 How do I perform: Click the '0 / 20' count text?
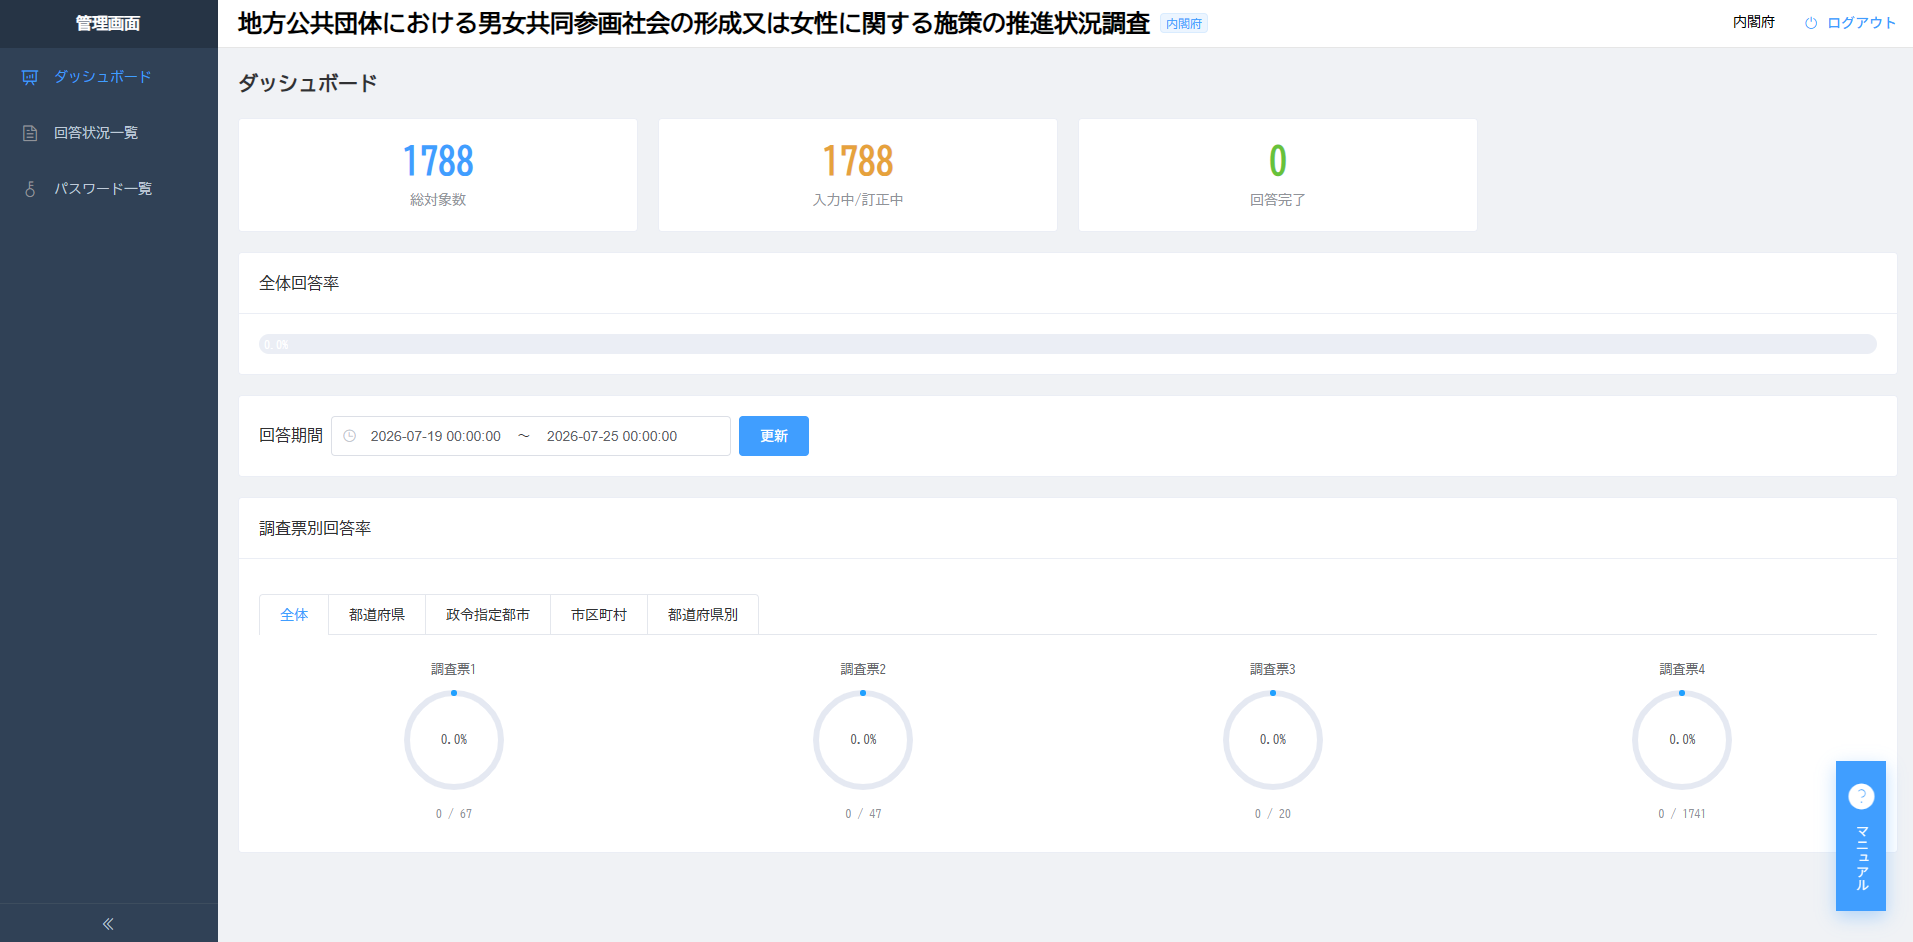pyautogui.click(x=1273, y=814)
